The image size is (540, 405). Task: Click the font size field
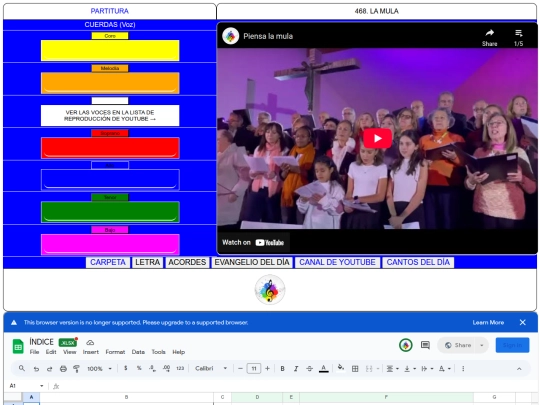pyautogui.click(x=254, y=368)
